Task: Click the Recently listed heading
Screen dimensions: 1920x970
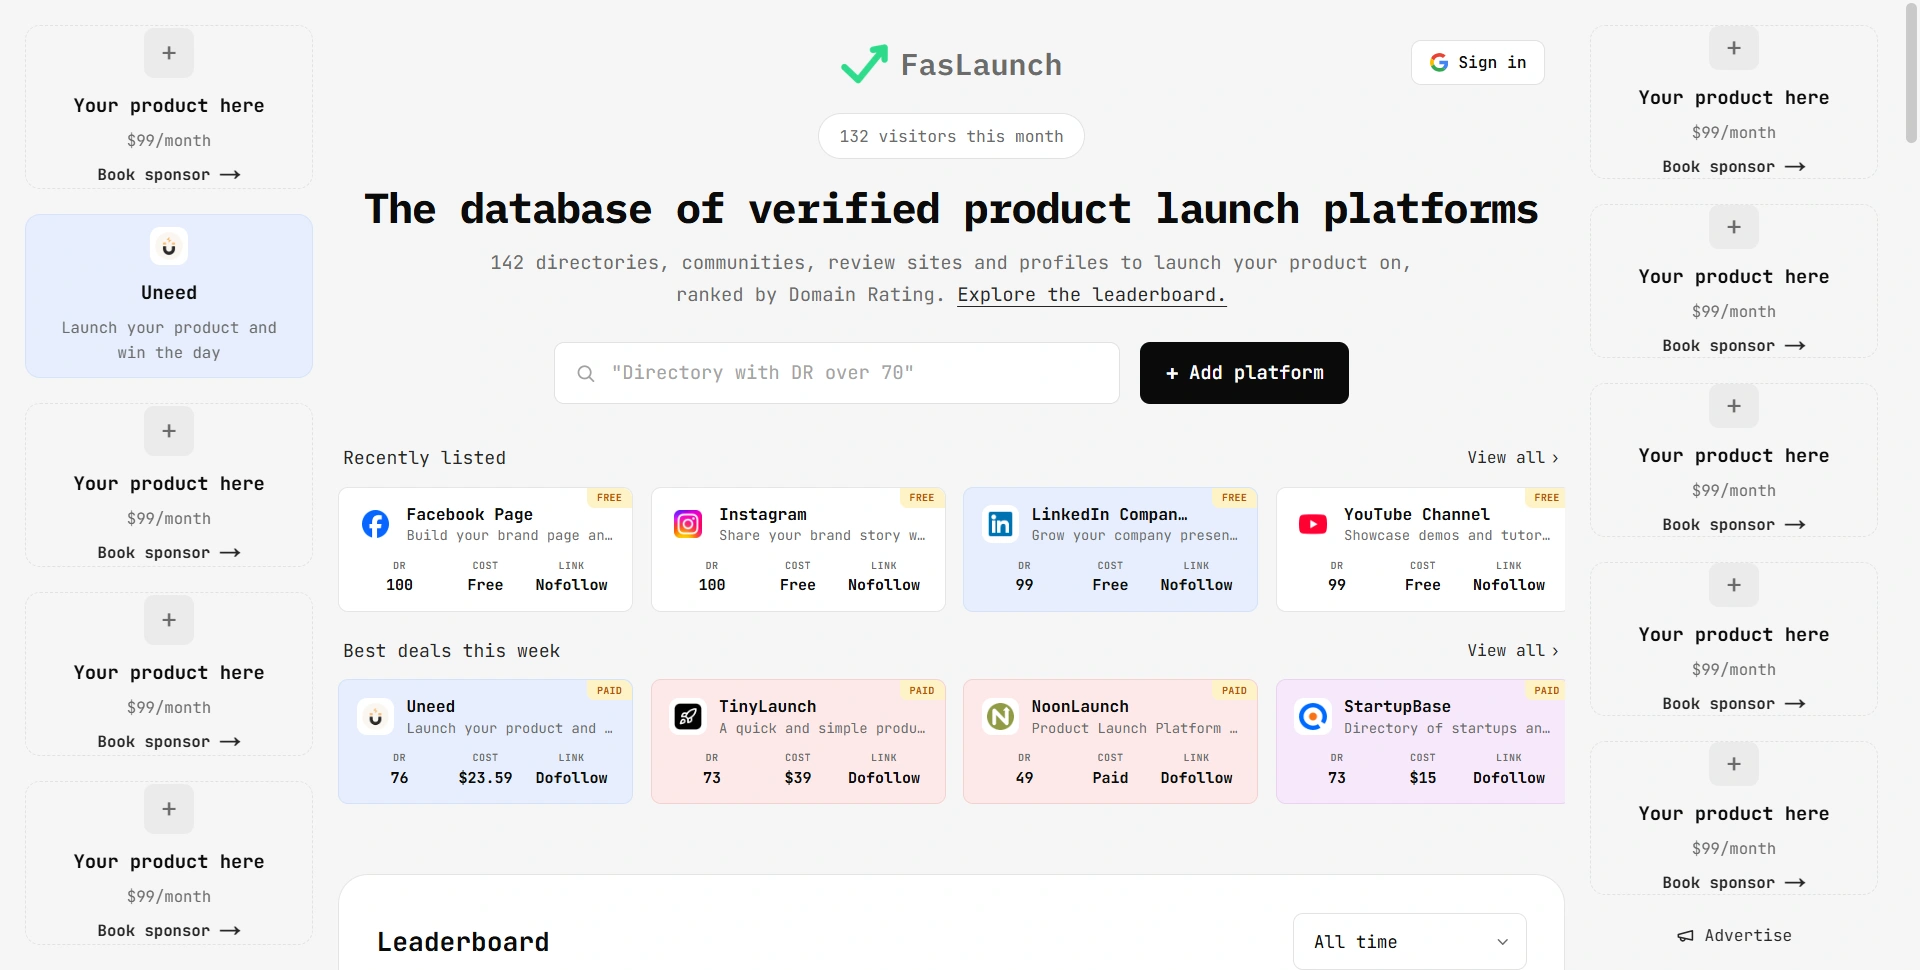Action: 424,457
